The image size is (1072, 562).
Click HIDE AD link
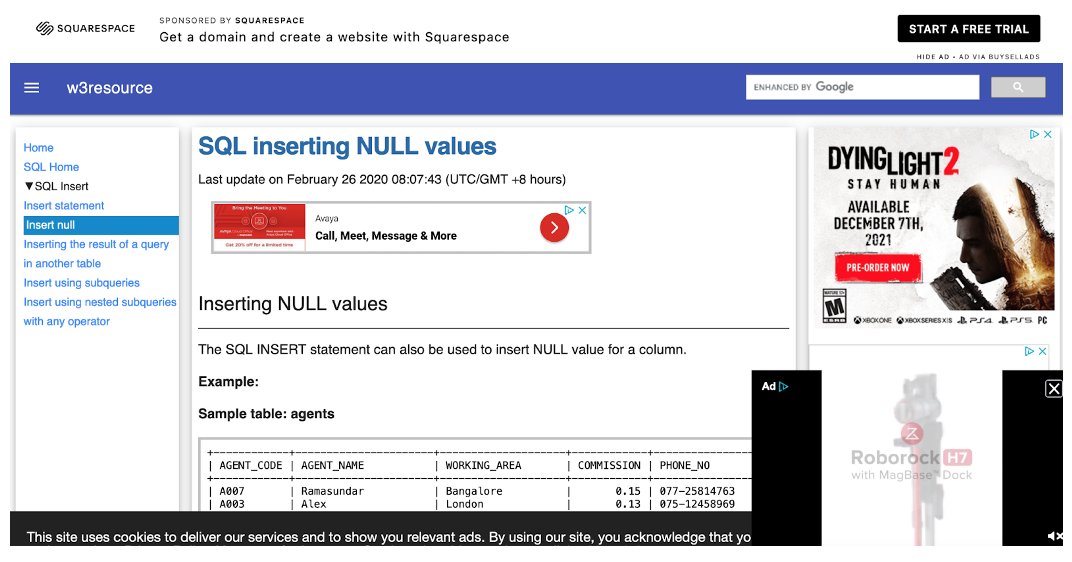[933, 57]
